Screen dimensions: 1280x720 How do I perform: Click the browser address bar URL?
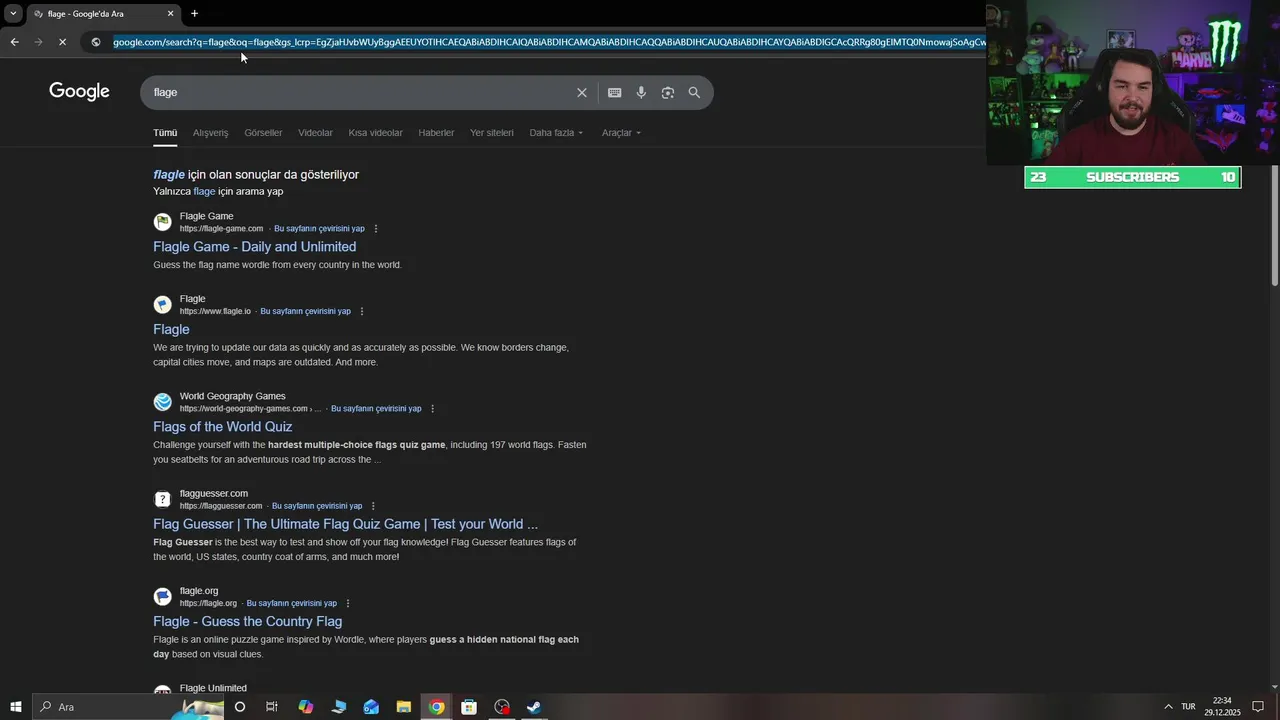coord(548,42)
